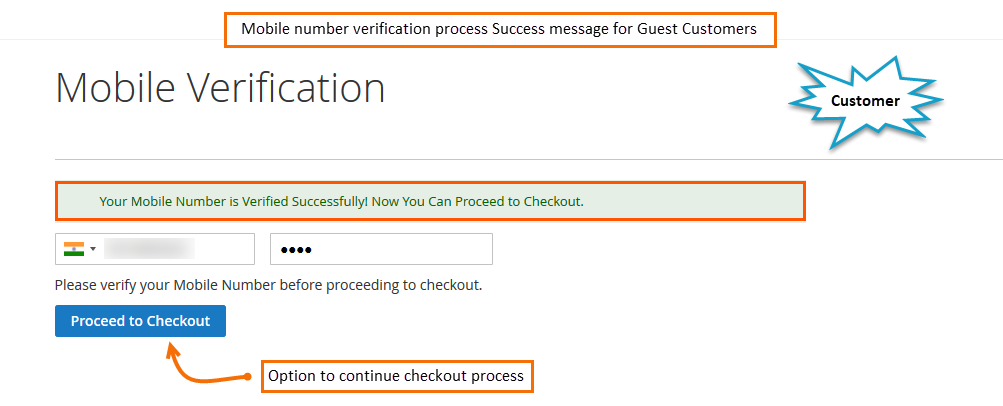
Task: Click the India flag icon
Action: (74, 249)
